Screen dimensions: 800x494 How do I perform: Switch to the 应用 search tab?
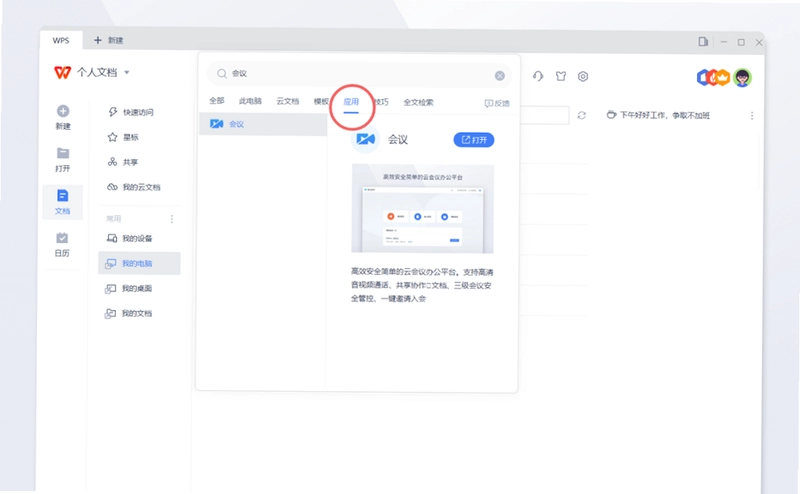click(351, 102)
